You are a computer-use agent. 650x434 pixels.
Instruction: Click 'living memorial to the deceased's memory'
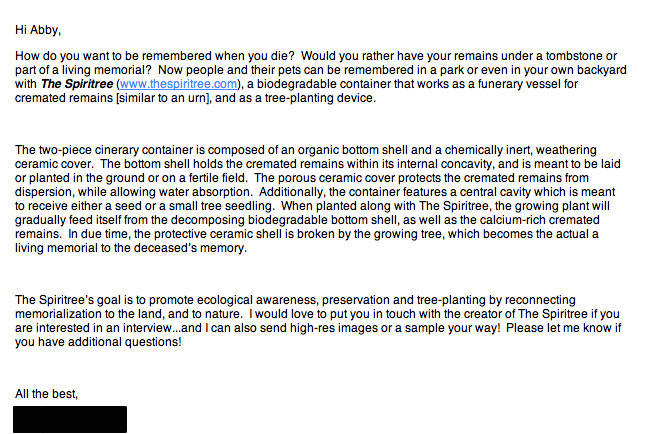[131, 248]
